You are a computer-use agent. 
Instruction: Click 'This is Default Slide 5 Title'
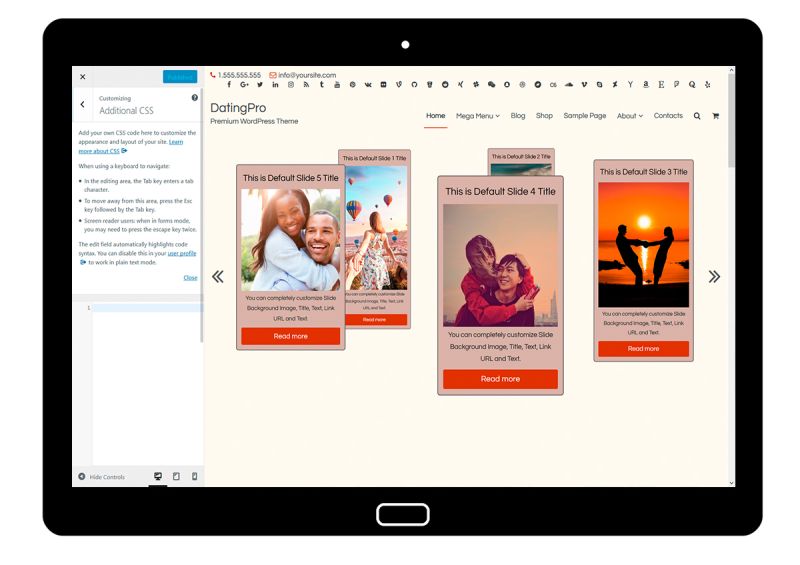pyautogui.click(x=290, y=178)
